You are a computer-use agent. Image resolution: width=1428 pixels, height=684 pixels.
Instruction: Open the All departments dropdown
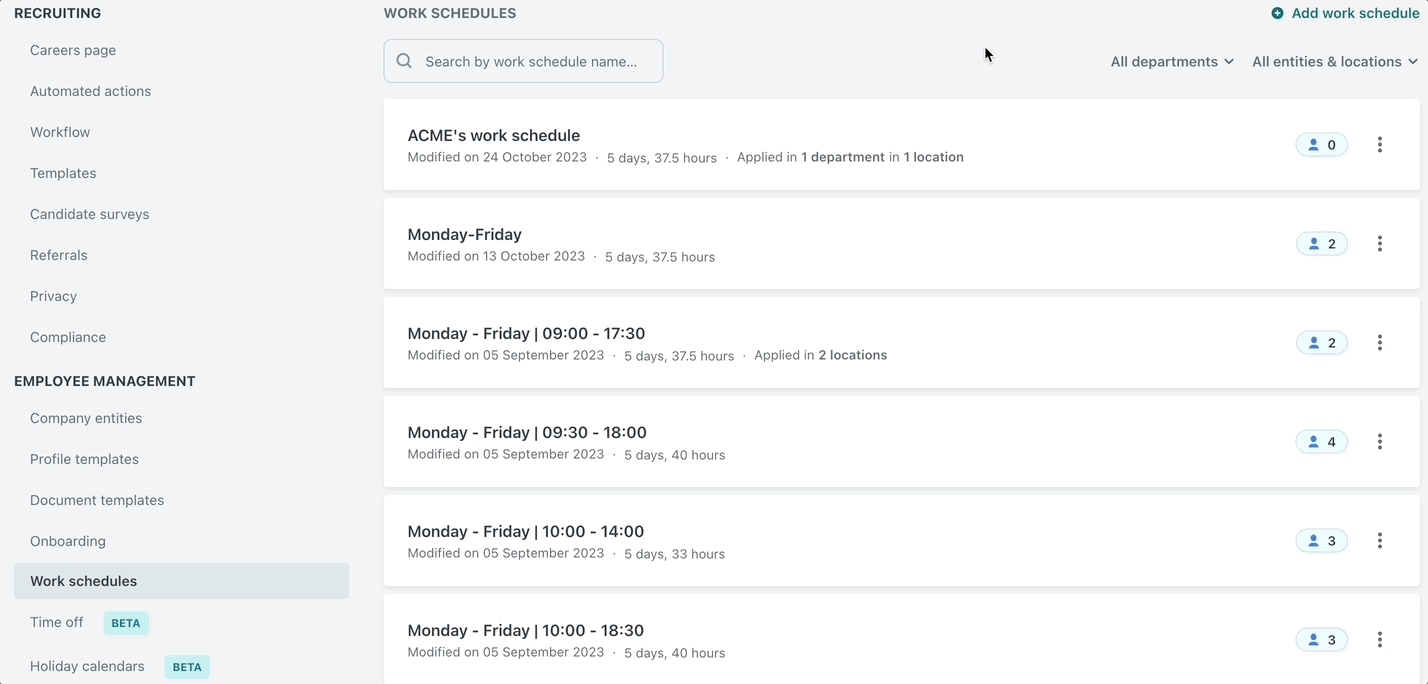point(1171,61)
